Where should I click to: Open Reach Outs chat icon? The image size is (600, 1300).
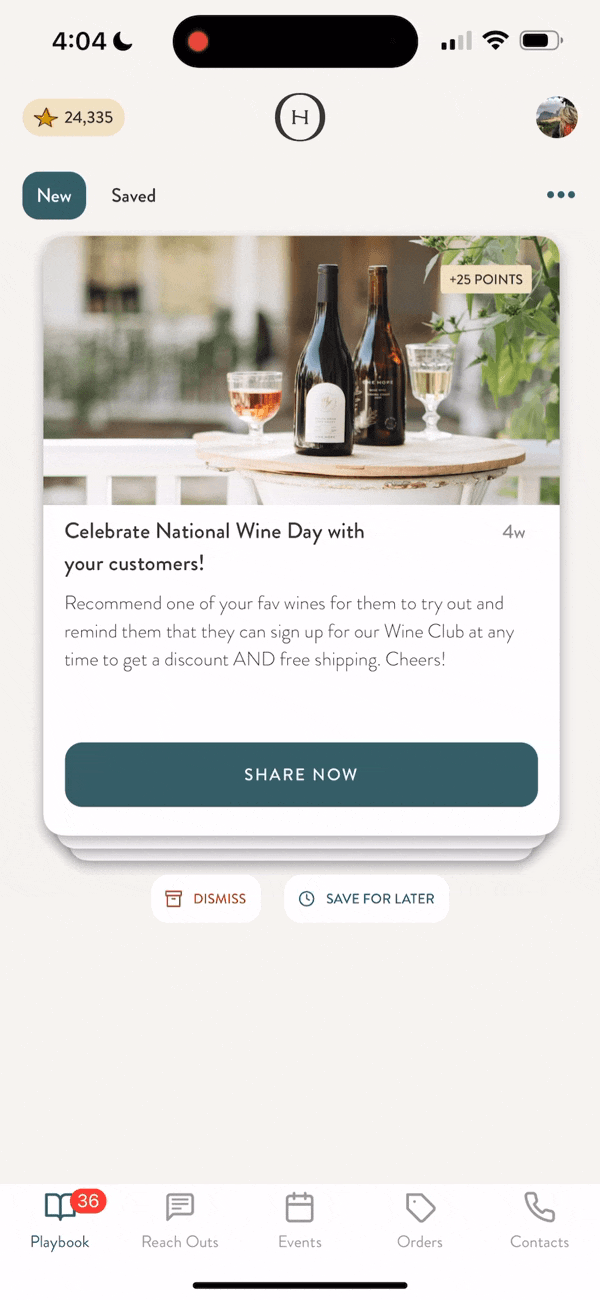point(180,1208)
